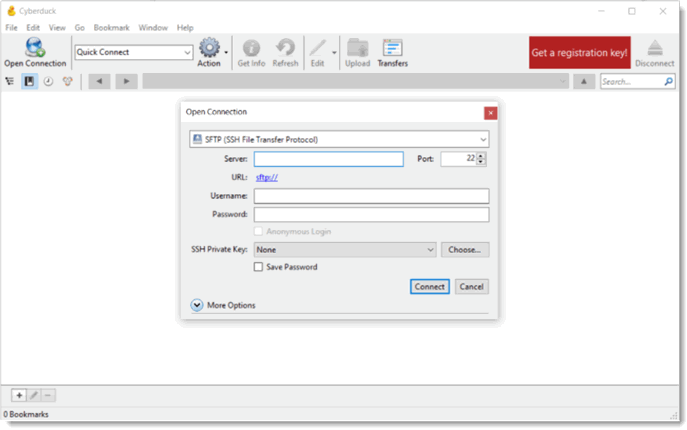
Task: Show the Bookmarks view icon
Action: pos(29,81)
